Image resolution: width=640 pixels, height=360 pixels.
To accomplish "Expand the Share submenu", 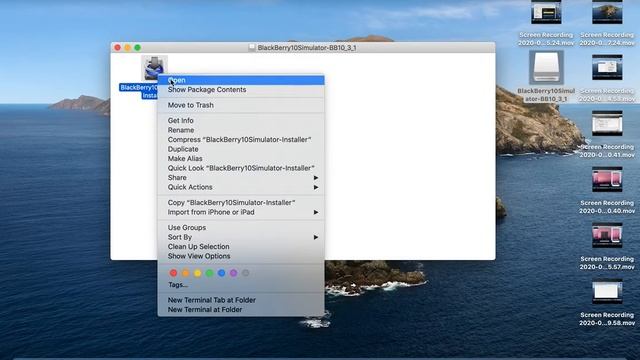I will 241,178.
